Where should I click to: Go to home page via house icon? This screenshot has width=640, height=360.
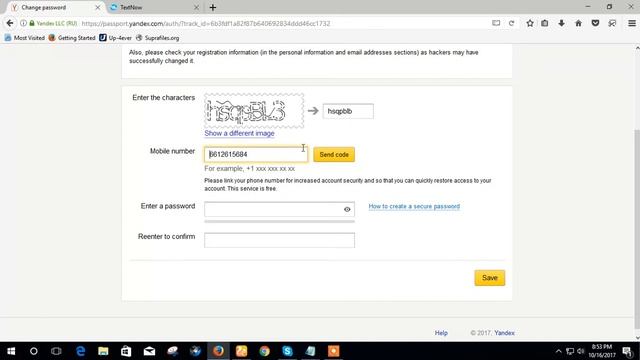578,23
